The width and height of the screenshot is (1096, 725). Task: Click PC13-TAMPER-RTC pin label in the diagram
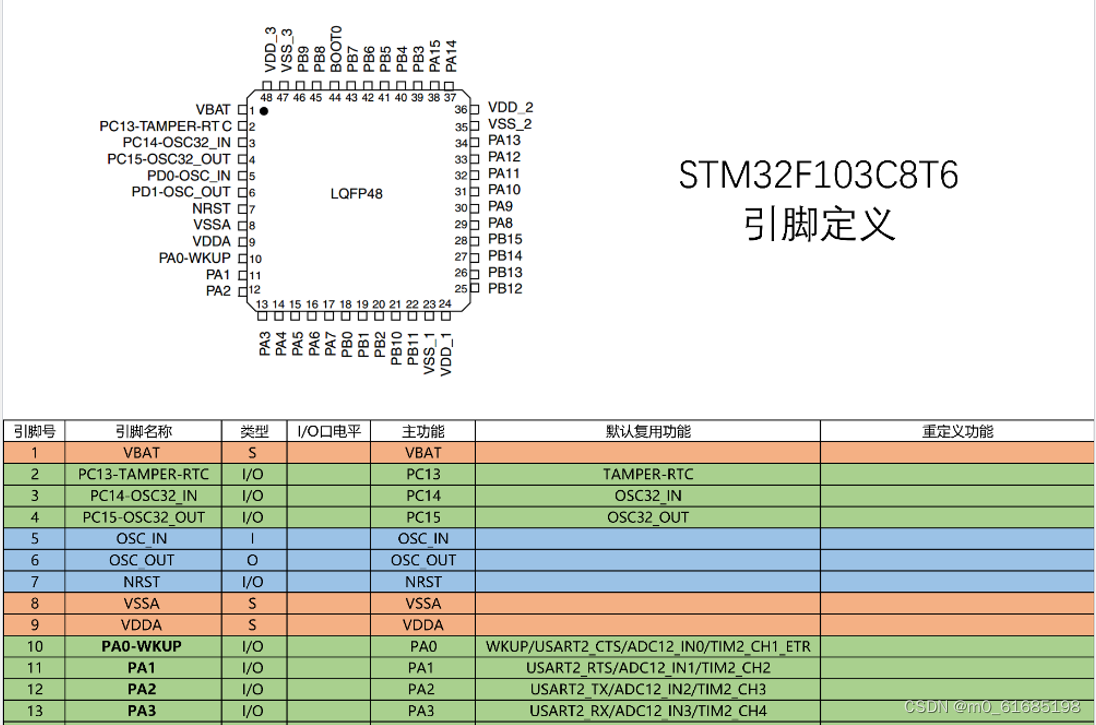165,127
